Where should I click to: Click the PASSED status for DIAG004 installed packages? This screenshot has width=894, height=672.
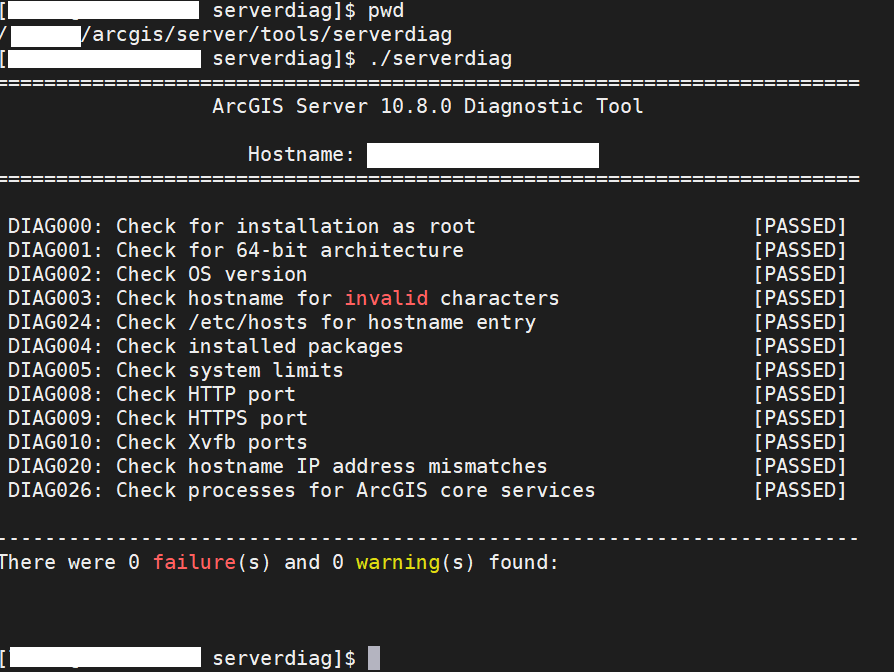coord(799,346)
